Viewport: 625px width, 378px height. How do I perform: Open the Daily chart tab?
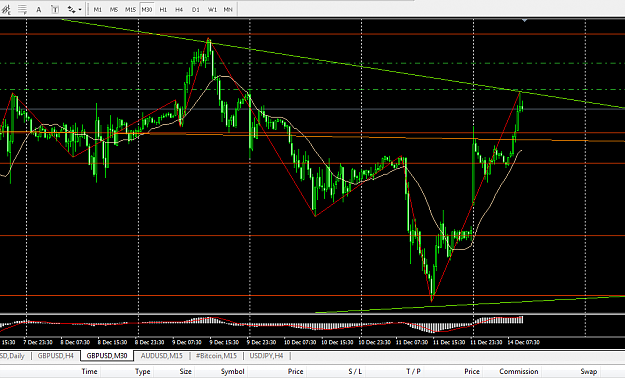pyautogui.click(x=13, y=356)
